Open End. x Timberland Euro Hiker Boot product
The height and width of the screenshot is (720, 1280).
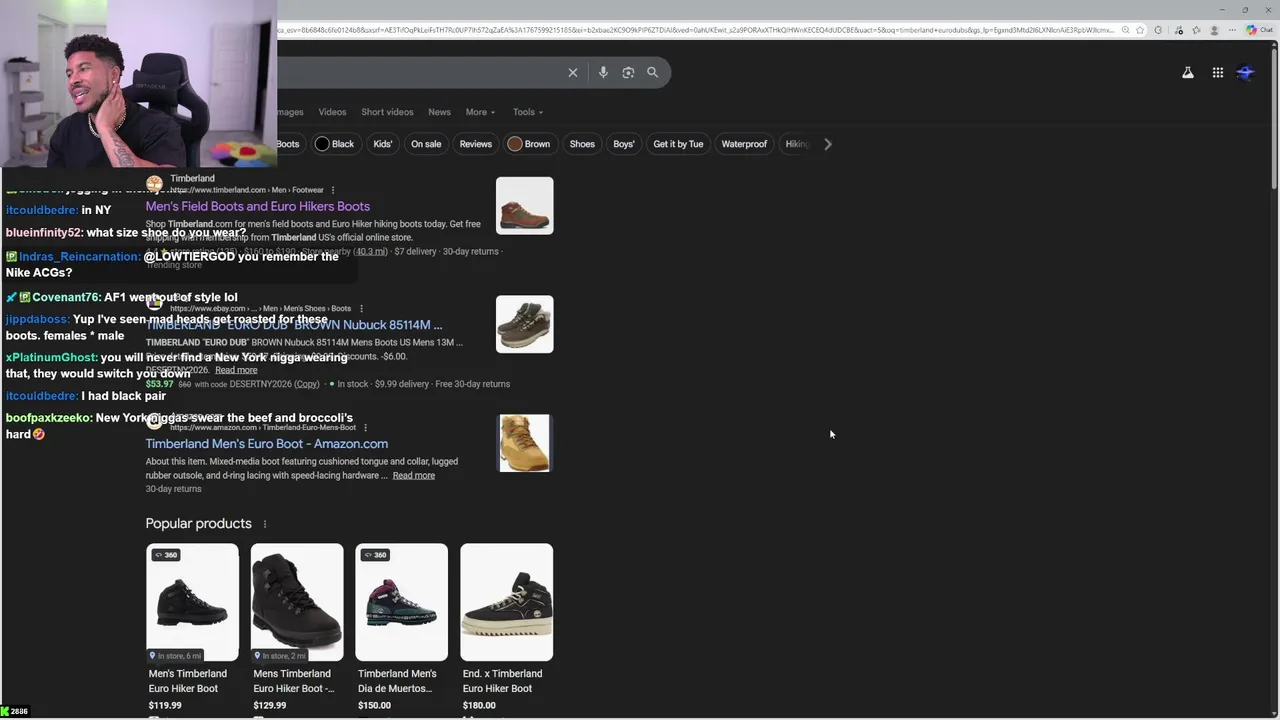(506, 627)
